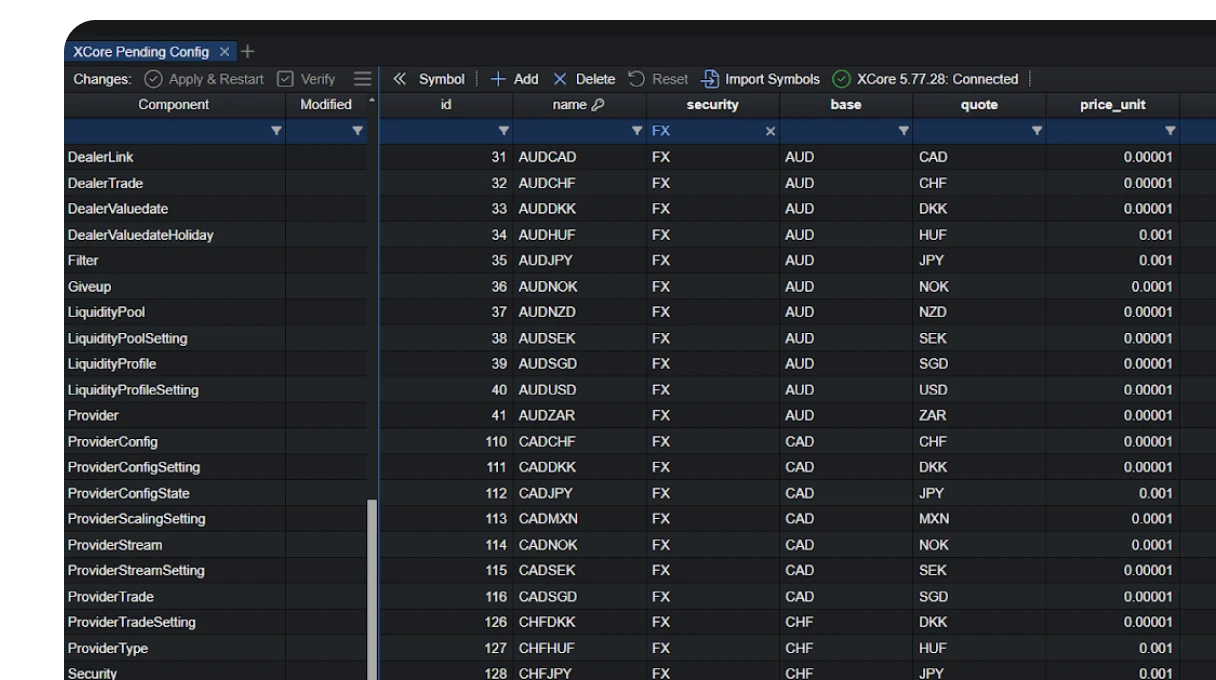The image size is (1216, 680).
Task: Click the Import Symbols document icon
Action: [709, 79]
